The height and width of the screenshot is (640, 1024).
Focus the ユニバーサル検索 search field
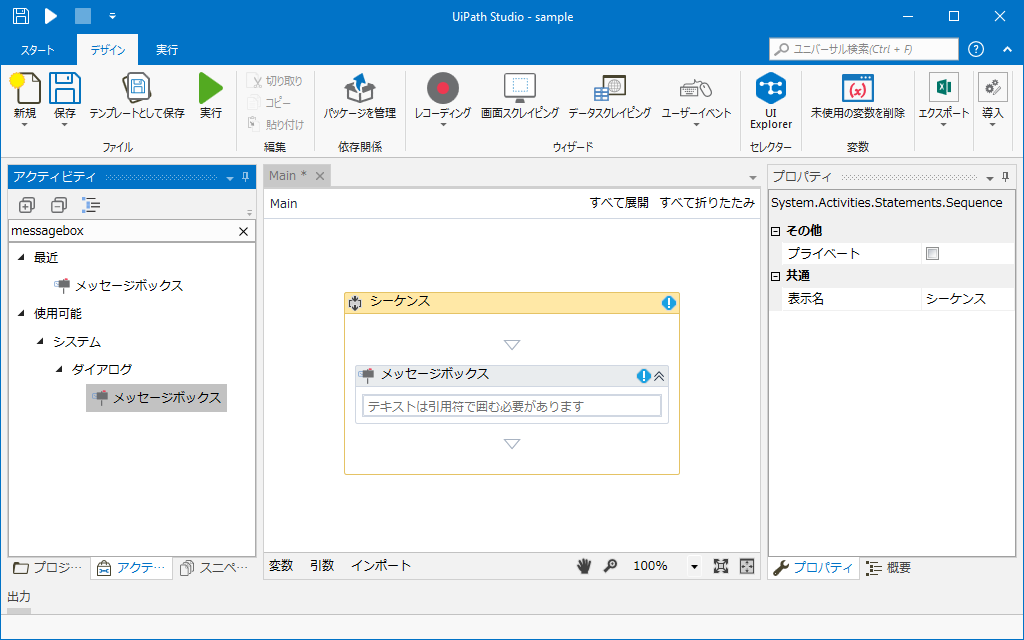864,49
